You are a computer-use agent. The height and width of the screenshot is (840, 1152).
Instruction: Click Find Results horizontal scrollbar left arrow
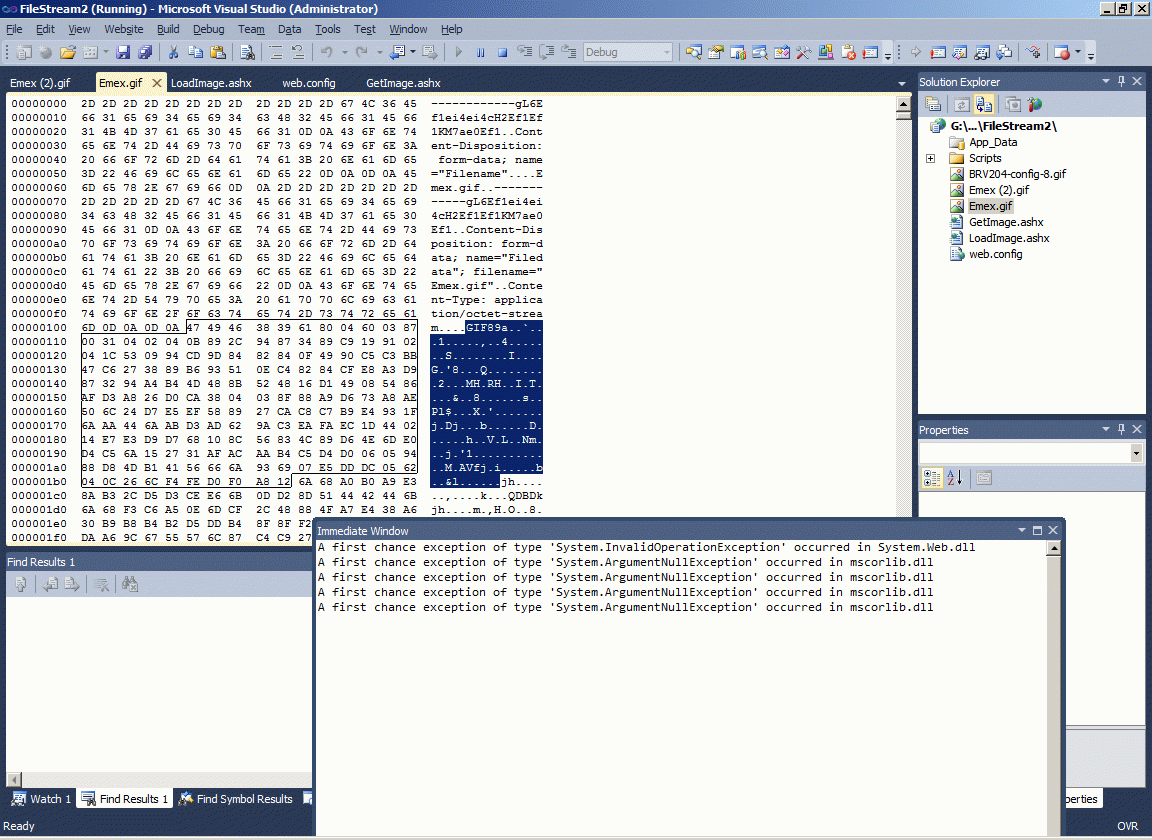[x=14, y=779]
